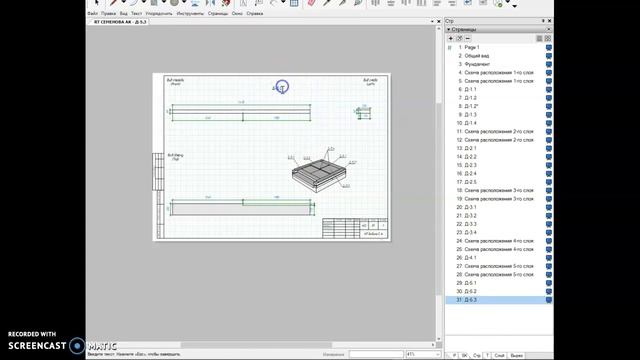Open Line tool variants dropdown arrow

[x=124, y=3]
